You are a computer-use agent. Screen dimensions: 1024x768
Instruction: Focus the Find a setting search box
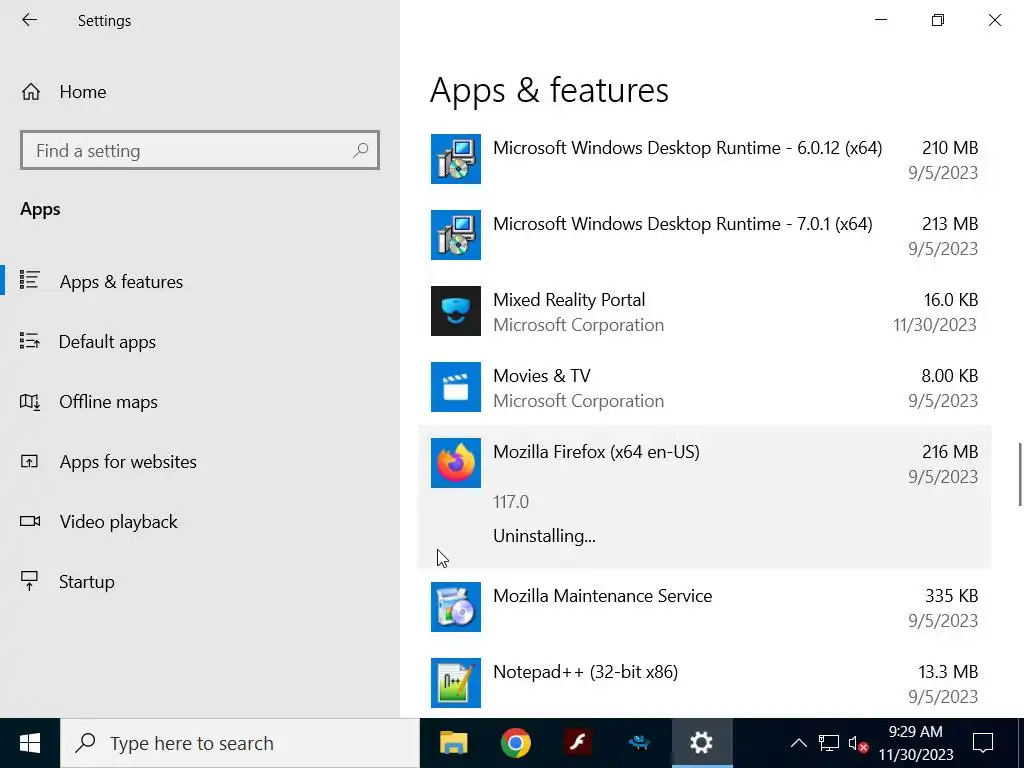(200, 151)
